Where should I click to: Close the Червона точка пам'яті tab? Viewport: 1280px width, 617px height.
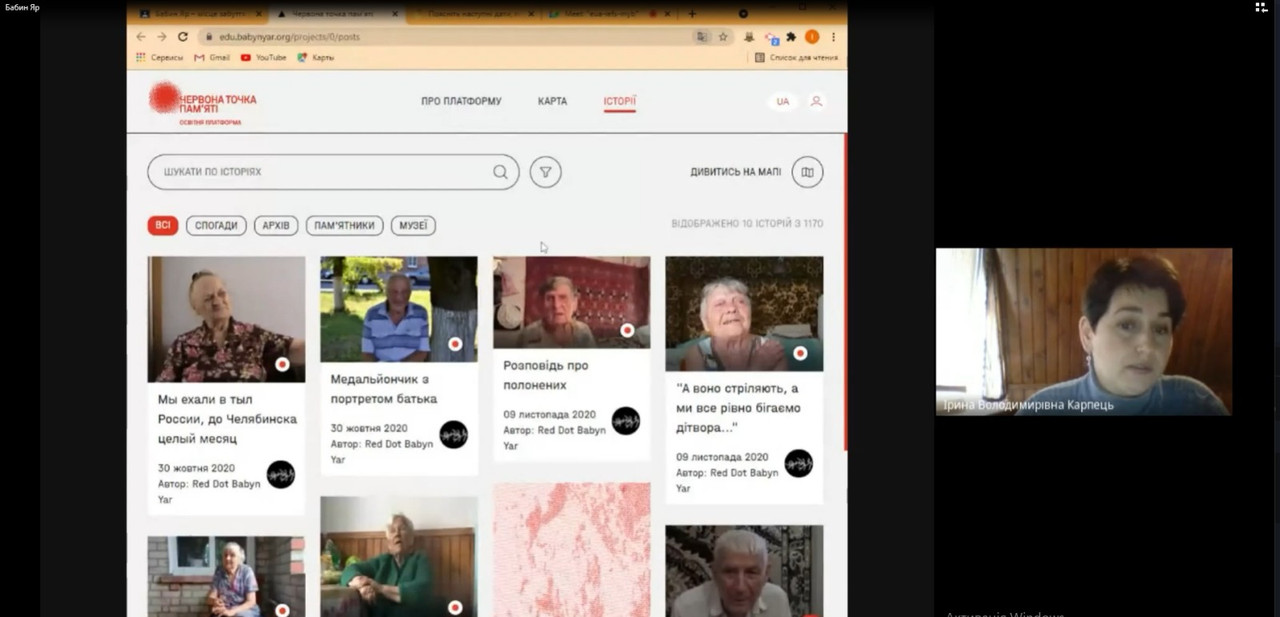pyautogui.click(x=395, y=14)
